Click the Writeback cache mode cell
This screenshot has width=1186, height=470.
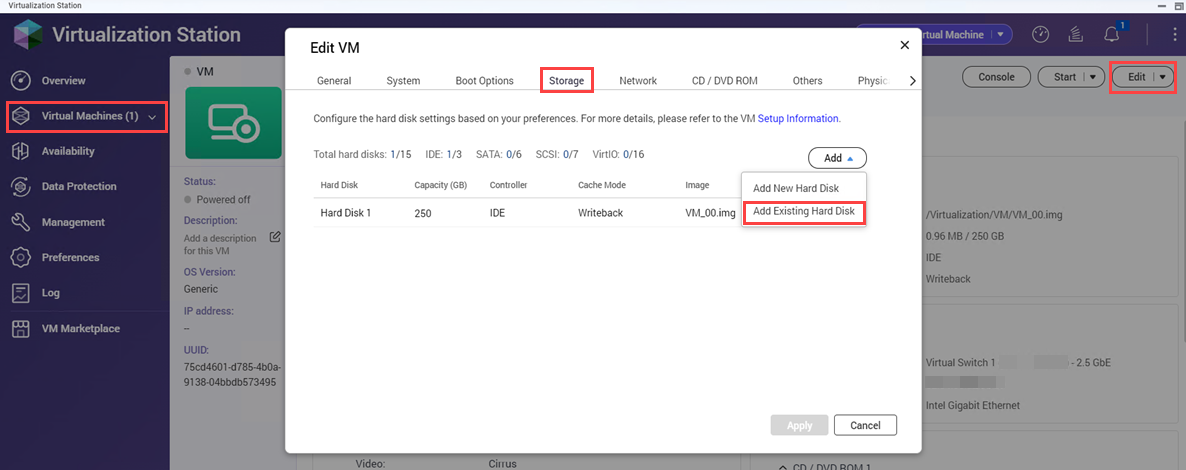600,213
